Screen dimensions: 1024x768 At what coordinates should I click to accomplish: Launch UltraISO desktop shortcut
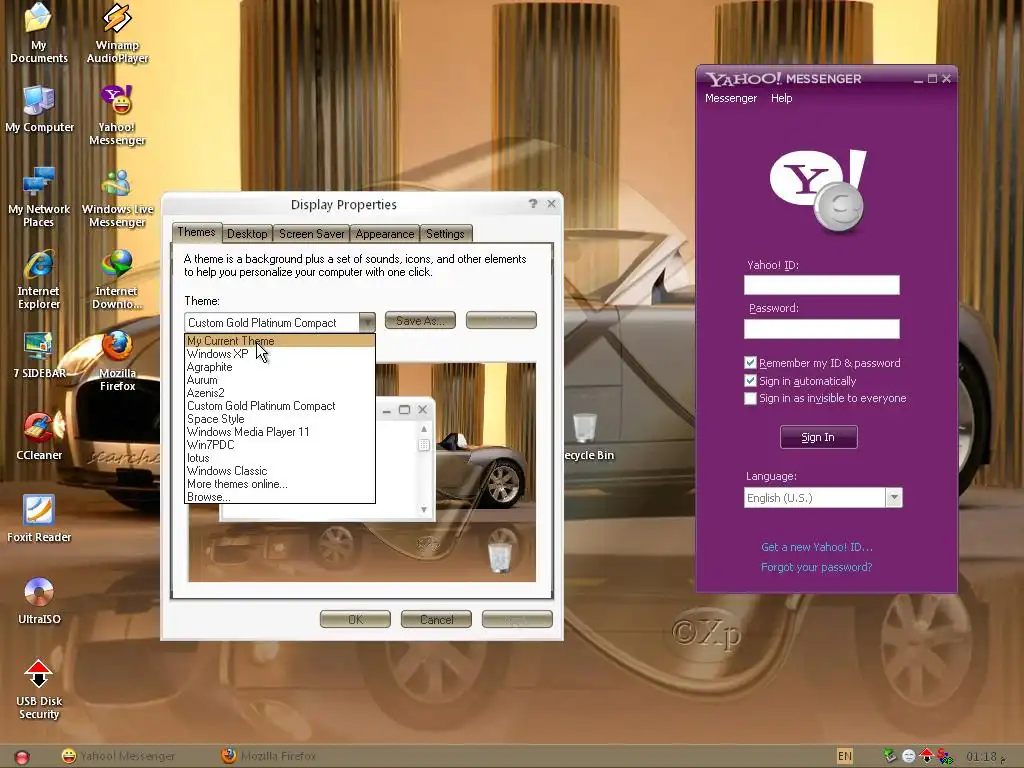pyautogui.click(x=39, y=601)
